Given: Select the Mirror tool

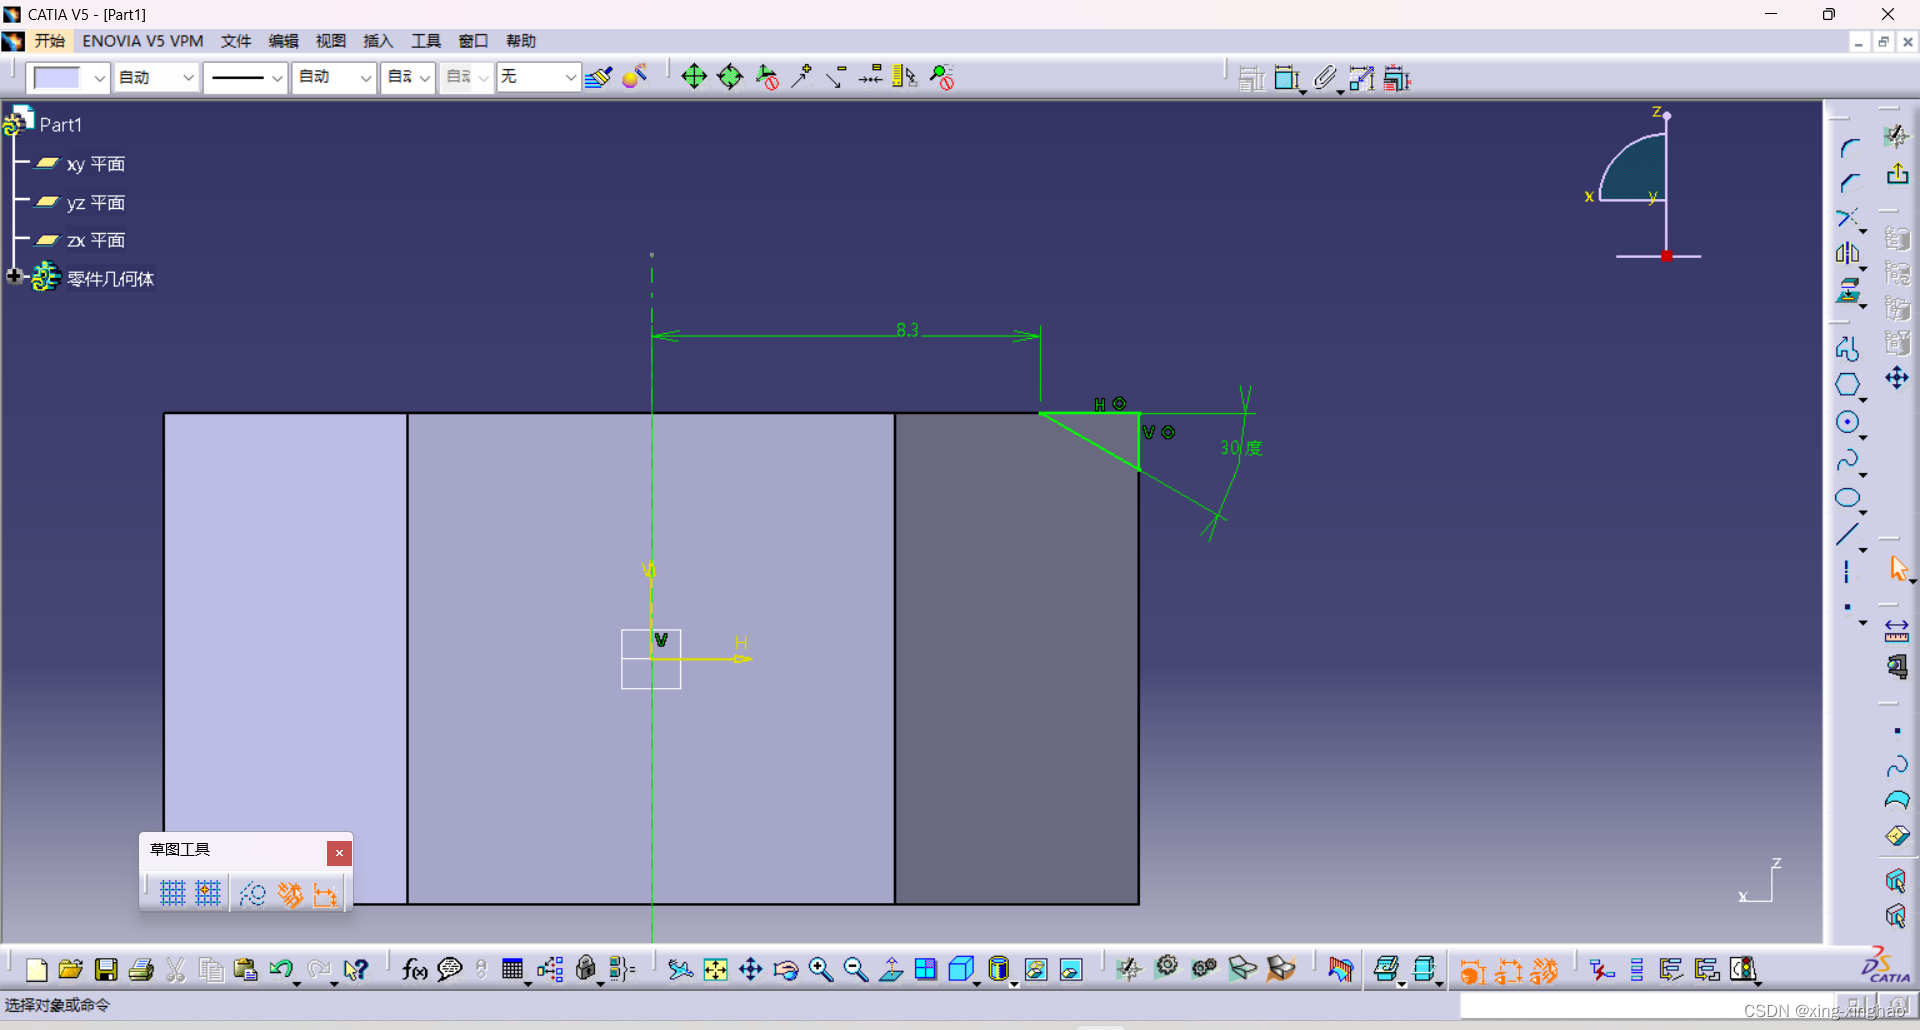Looking at the screenshot, I should coord(1849,254).
